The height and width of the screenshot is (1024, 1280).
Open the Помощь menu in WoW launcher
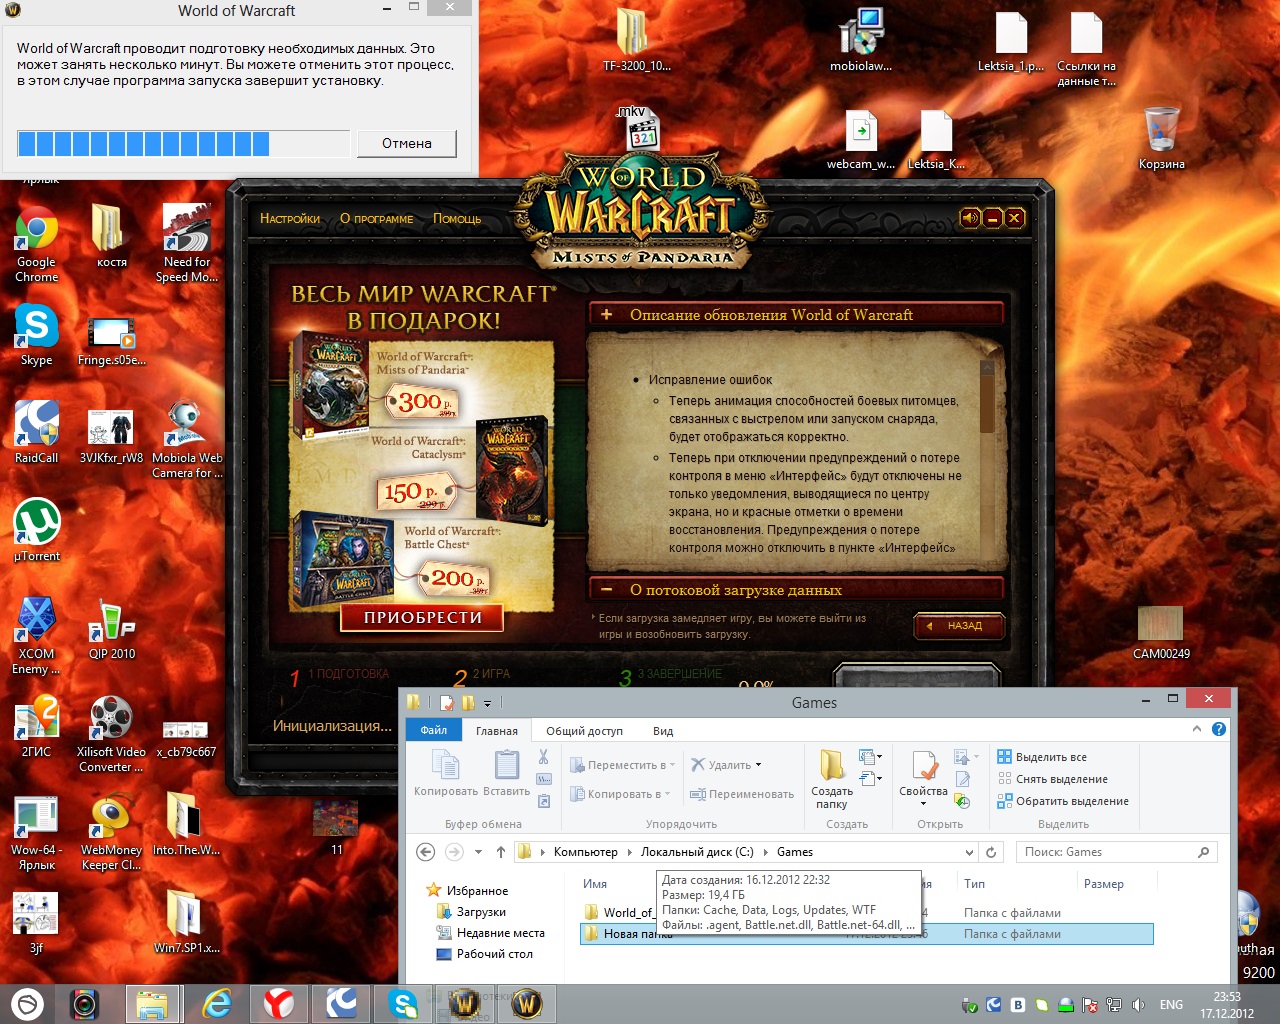point(457,219)
